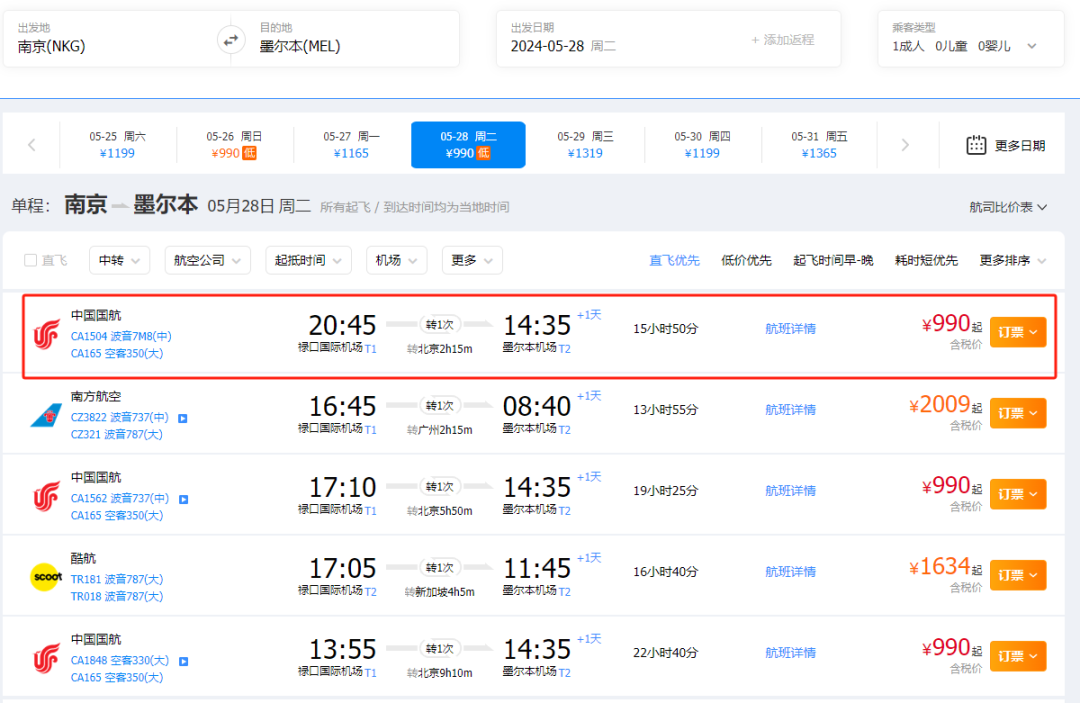This screenshot has height=703, width=1080.
Task: Swap departure and destination cities icon
Action: point(231,40)
